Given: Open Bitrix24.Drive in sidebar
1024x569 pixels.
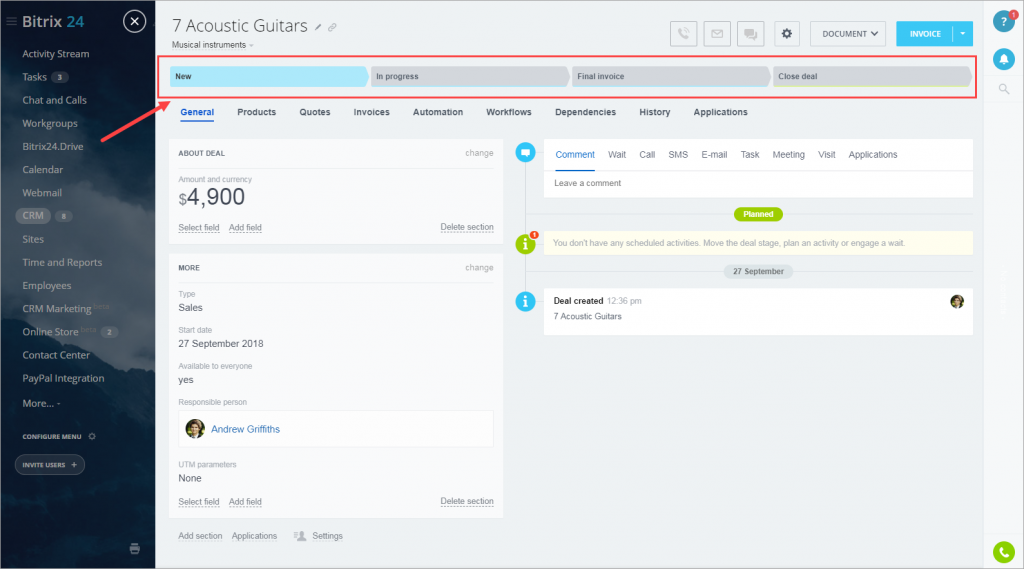Looking at the screenshot, I should click(x=53, y=146).
